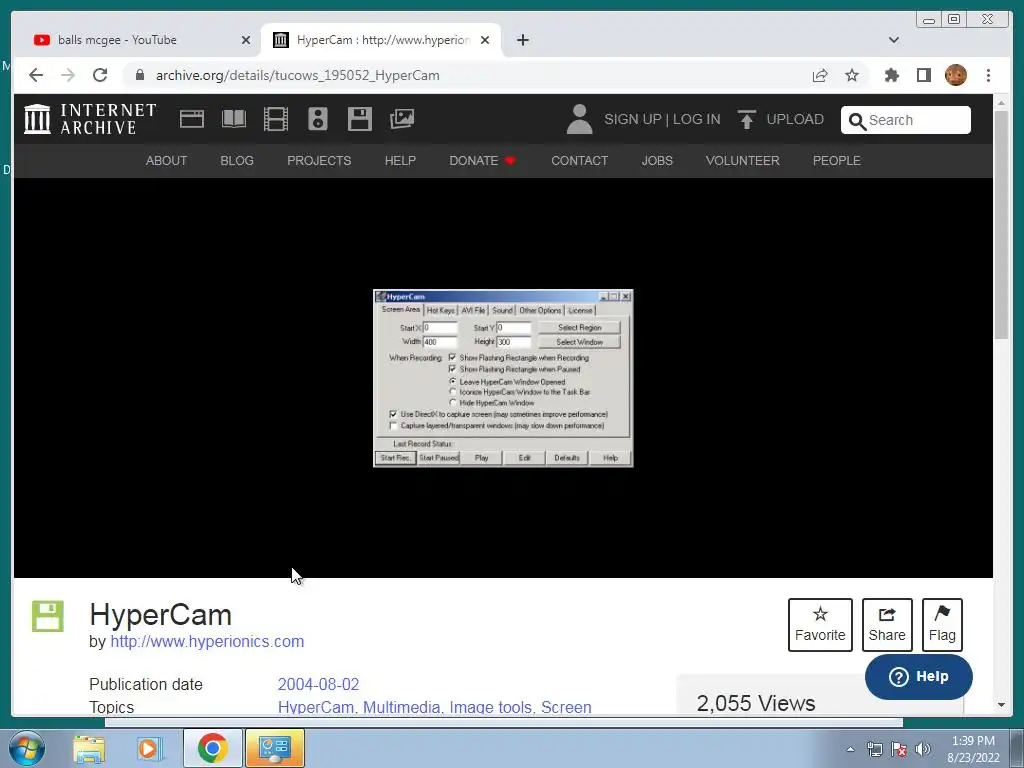Viewport: 1024px width, 768px height.
Task: Click the site lock icon in address bar
Action: pyautogui.click(x=139, y=75)
